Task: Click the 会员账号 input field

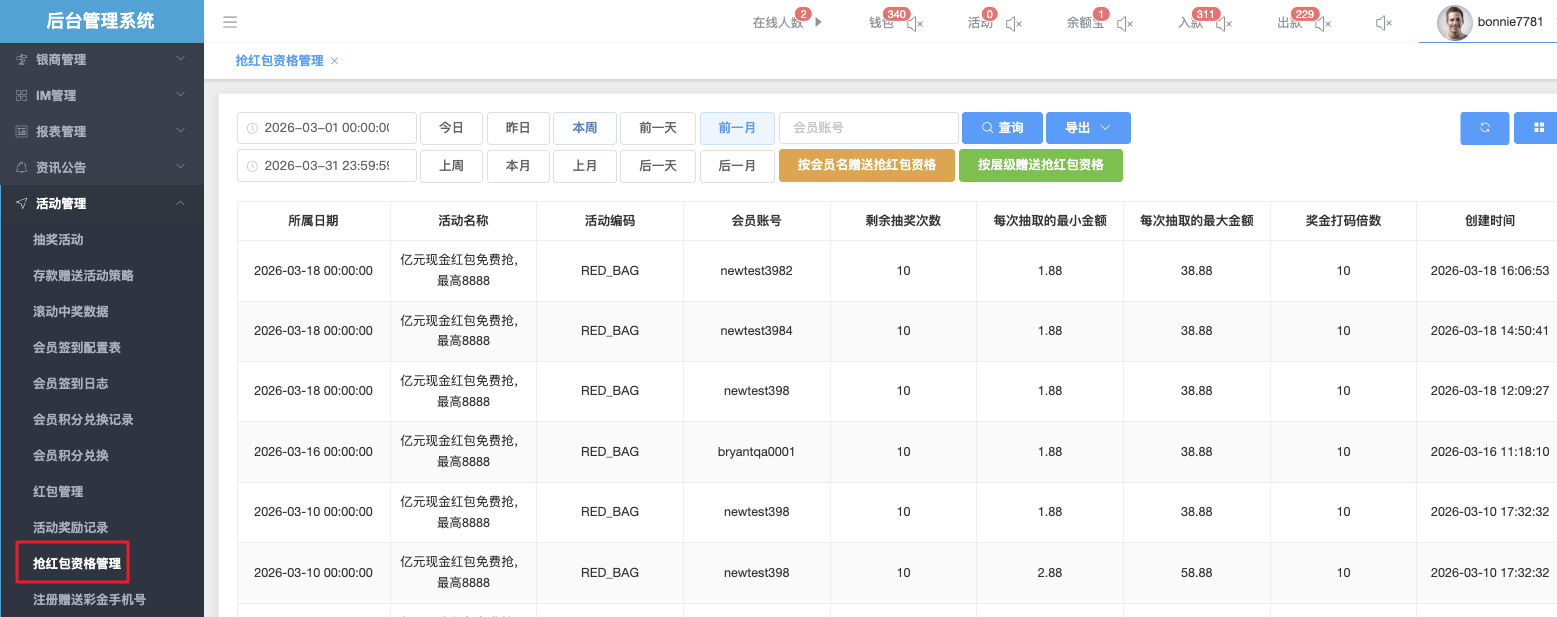Action: click(868, 128)
